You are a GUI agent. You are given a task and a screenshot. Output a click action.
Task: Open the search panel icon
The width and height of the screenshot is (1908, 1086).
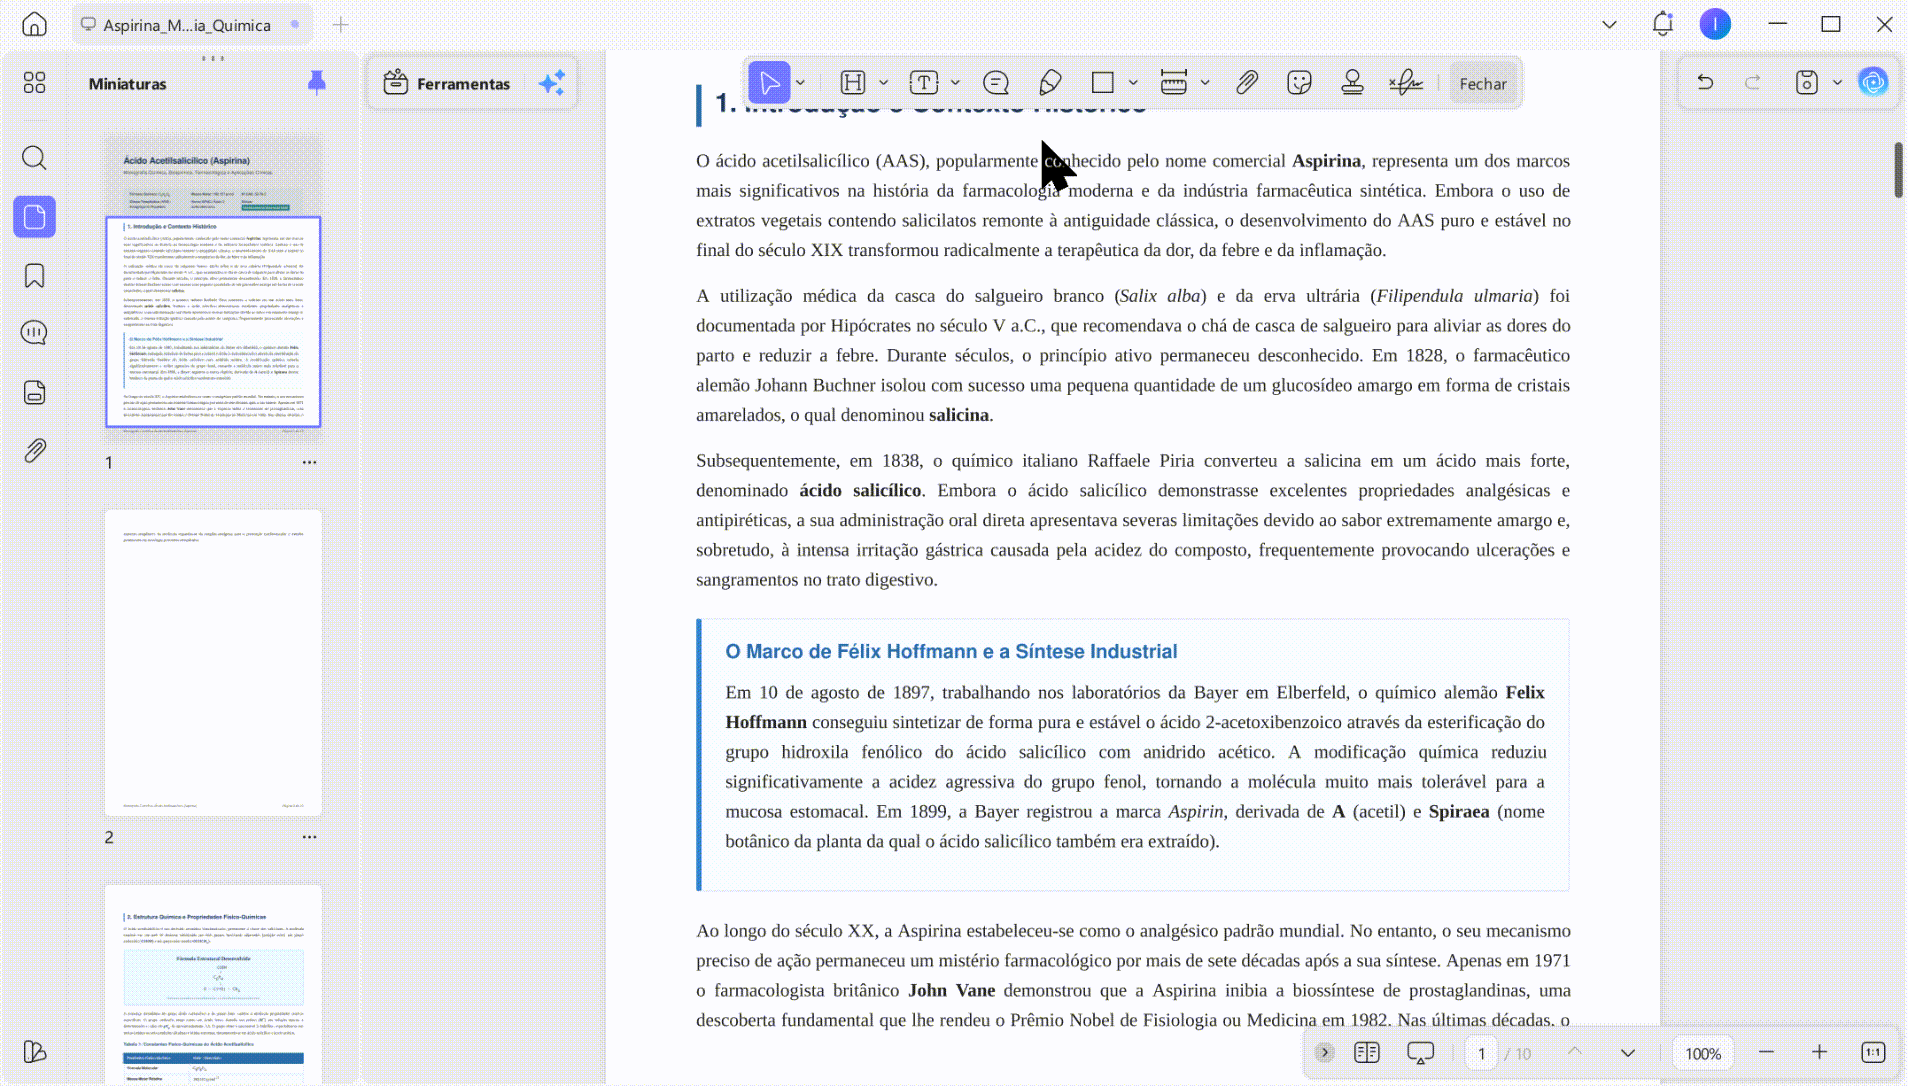point(34,158)
